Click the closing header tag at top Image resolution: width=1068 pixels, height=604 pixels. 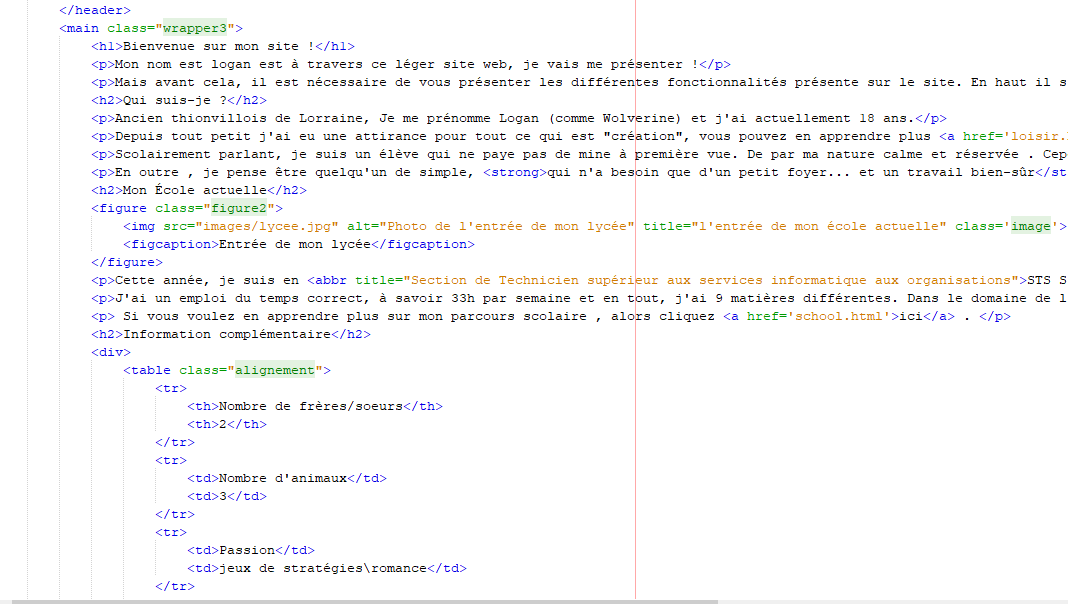coord(95,10)
